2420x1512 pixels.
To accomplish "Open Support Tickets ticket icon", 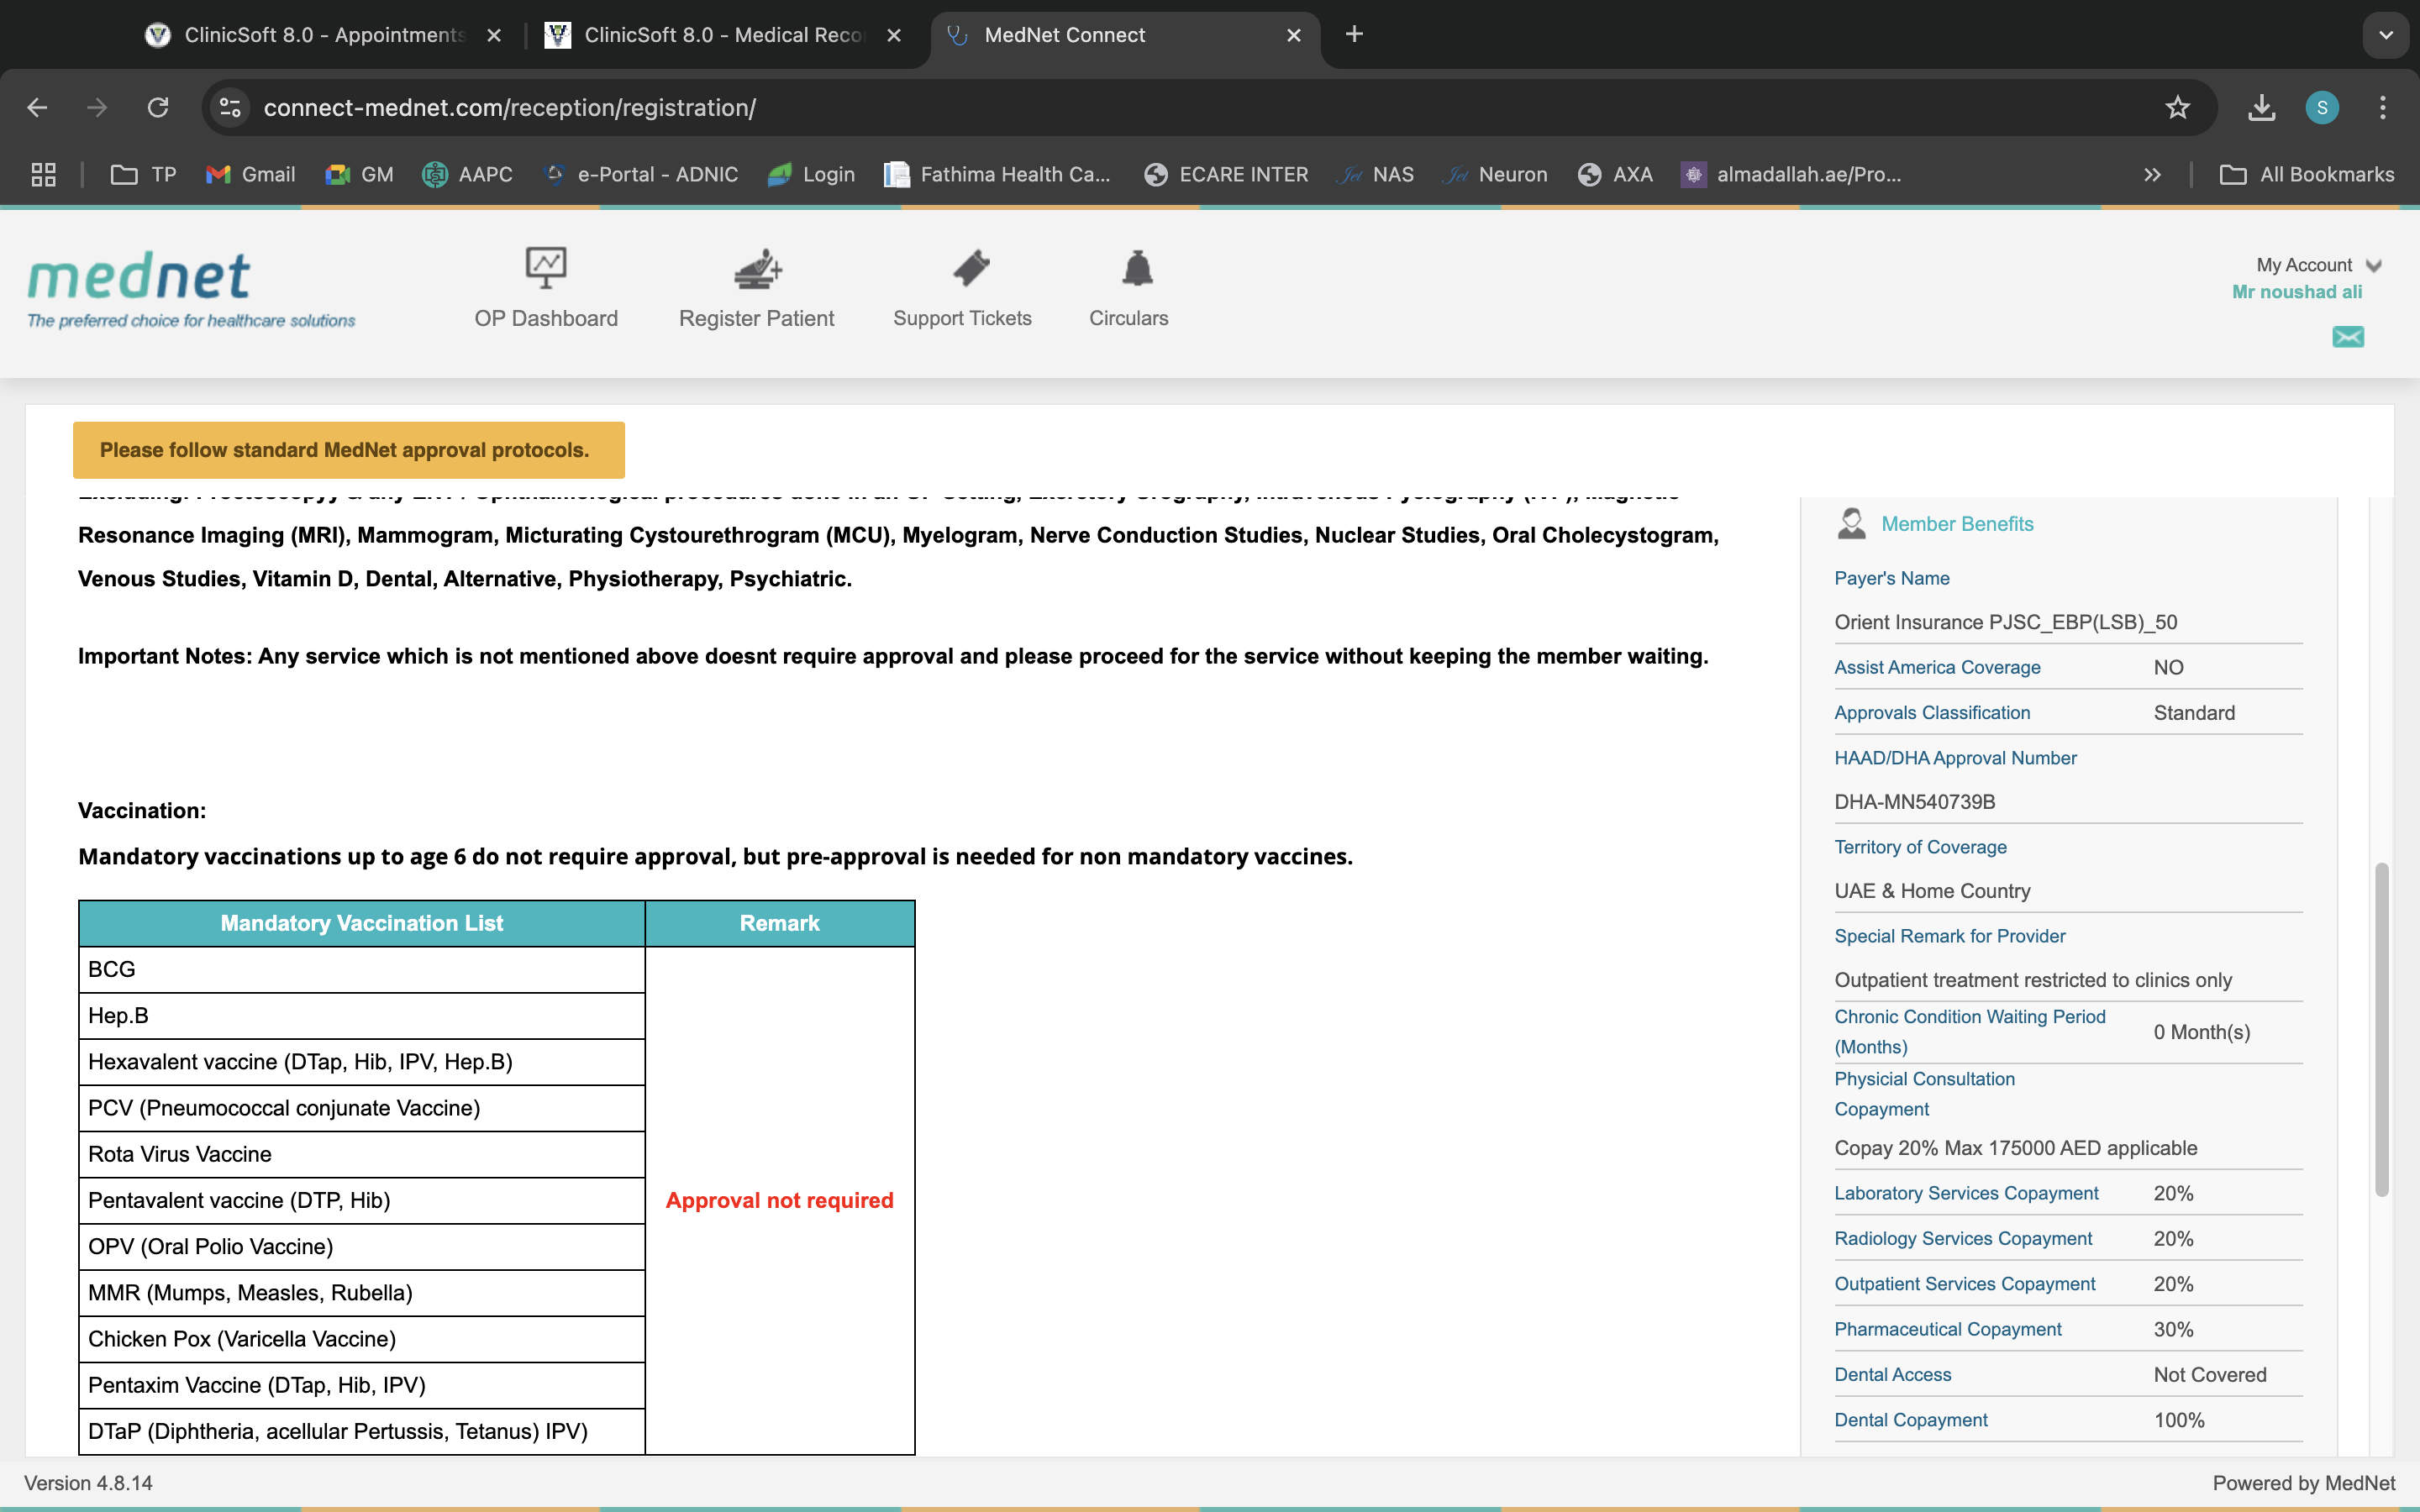I will click(970, 268).
